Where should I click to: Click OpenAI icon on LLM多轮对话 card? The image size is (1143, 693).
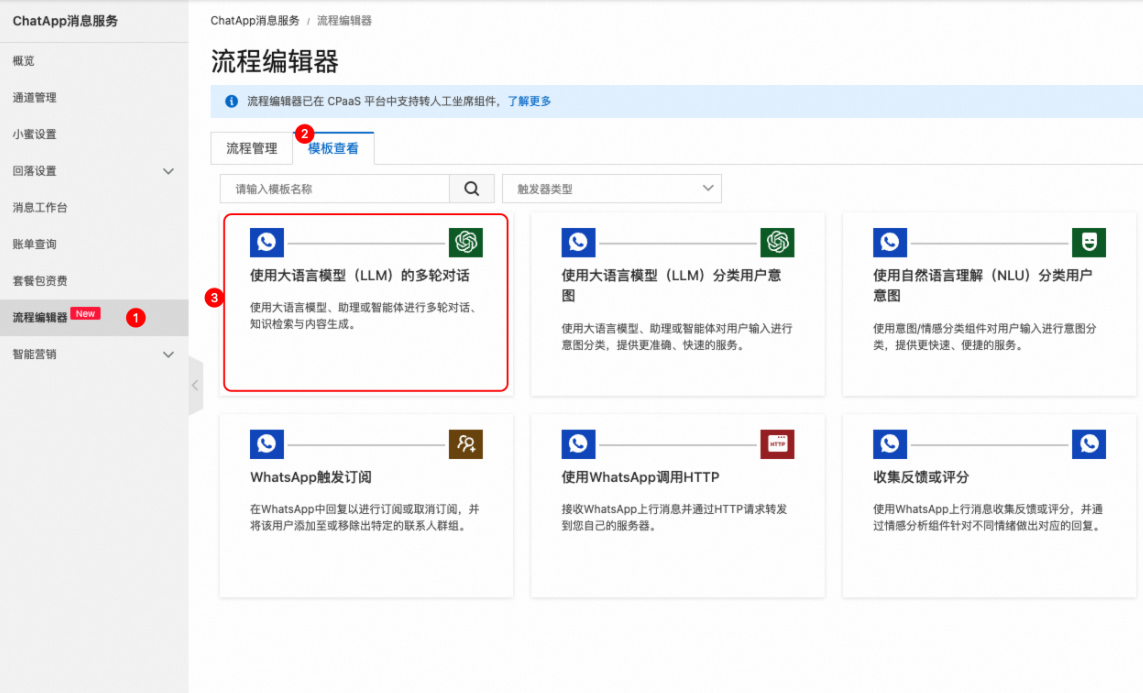(466, 242)
